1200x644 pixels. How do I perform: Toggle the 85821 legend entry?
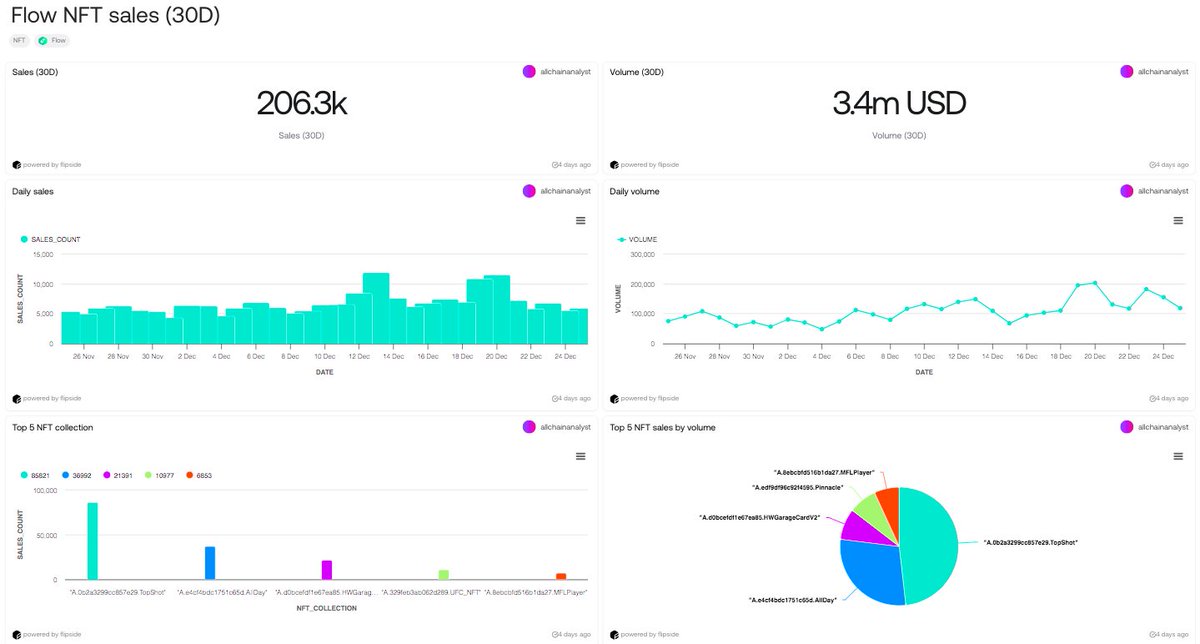click(x=36, y=475)
